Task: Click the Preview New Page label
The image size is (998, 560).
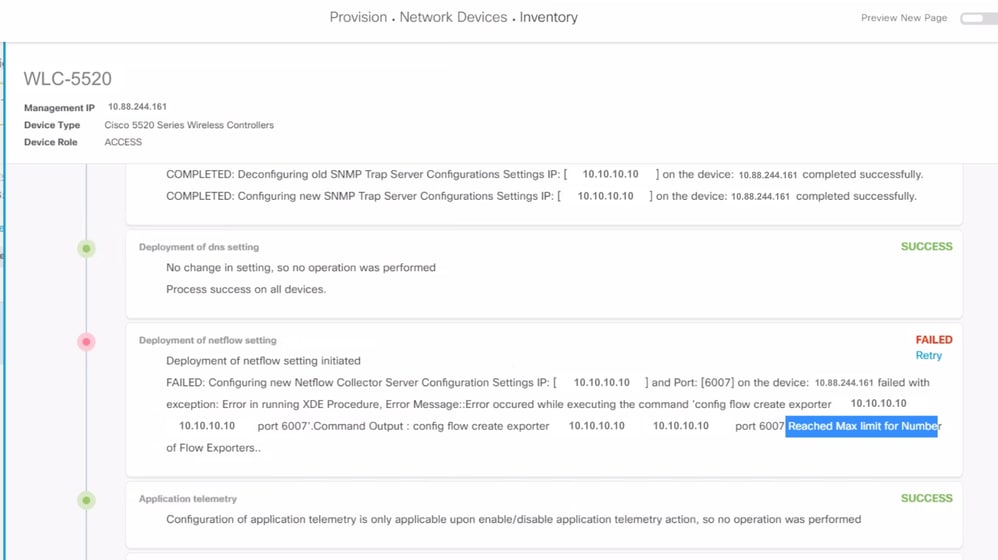Action: pos(904,18)
